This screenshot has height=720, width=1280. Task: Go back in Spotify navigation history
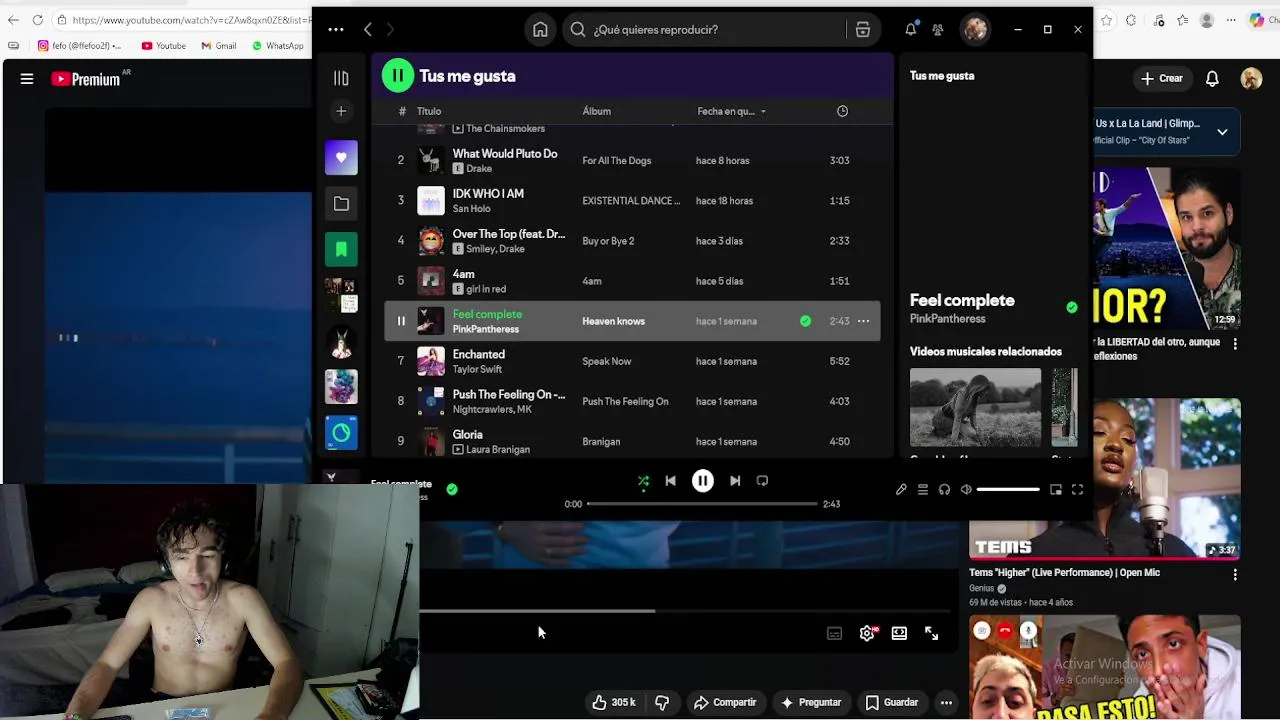pos(367,30)
